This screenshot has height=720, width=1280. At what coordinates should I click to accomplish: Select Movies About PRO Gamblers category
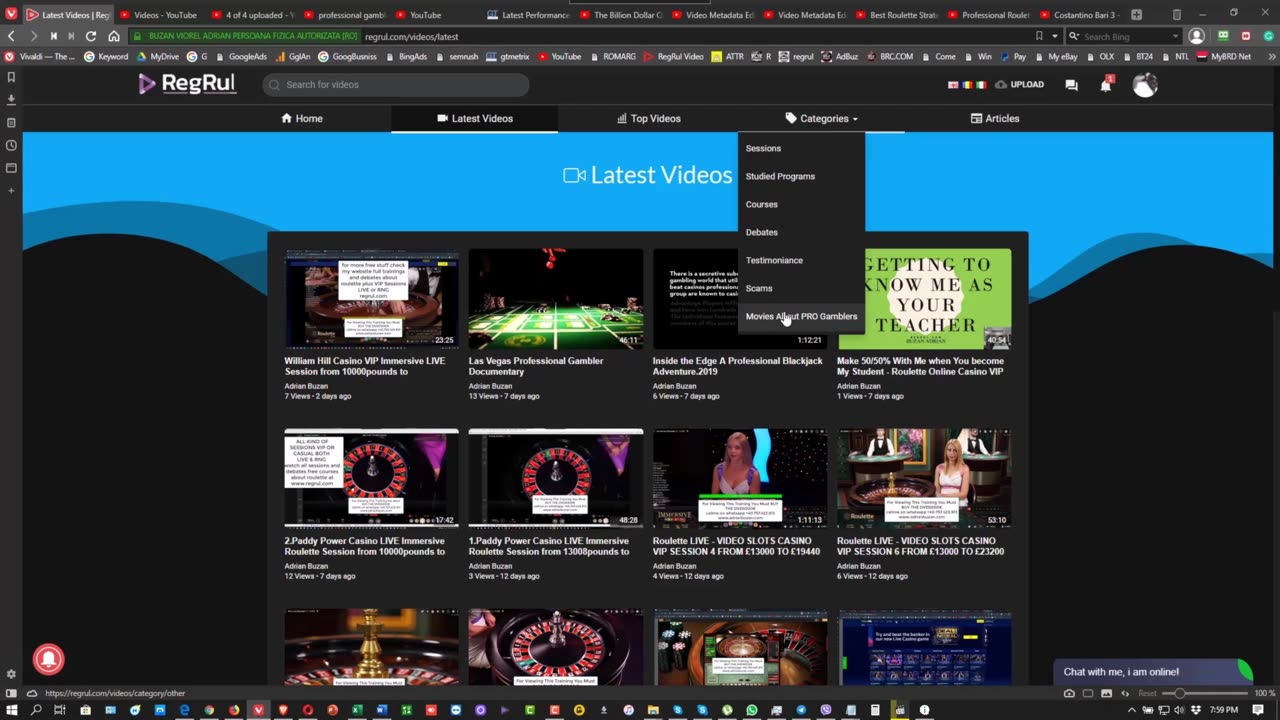(x=801, y=316)
